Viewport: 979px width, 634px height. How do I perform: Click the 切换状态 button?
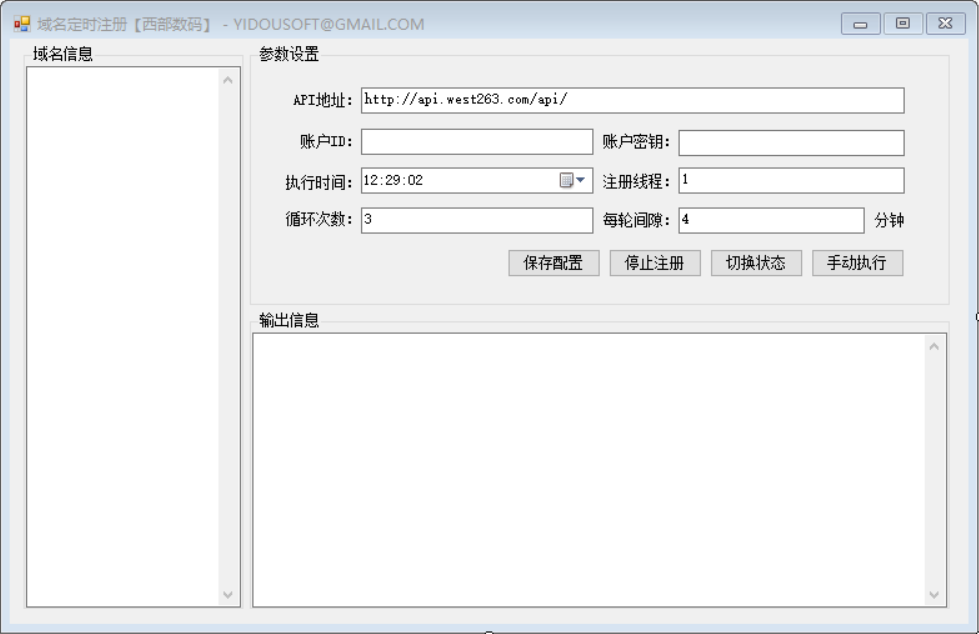coord(756,263)
